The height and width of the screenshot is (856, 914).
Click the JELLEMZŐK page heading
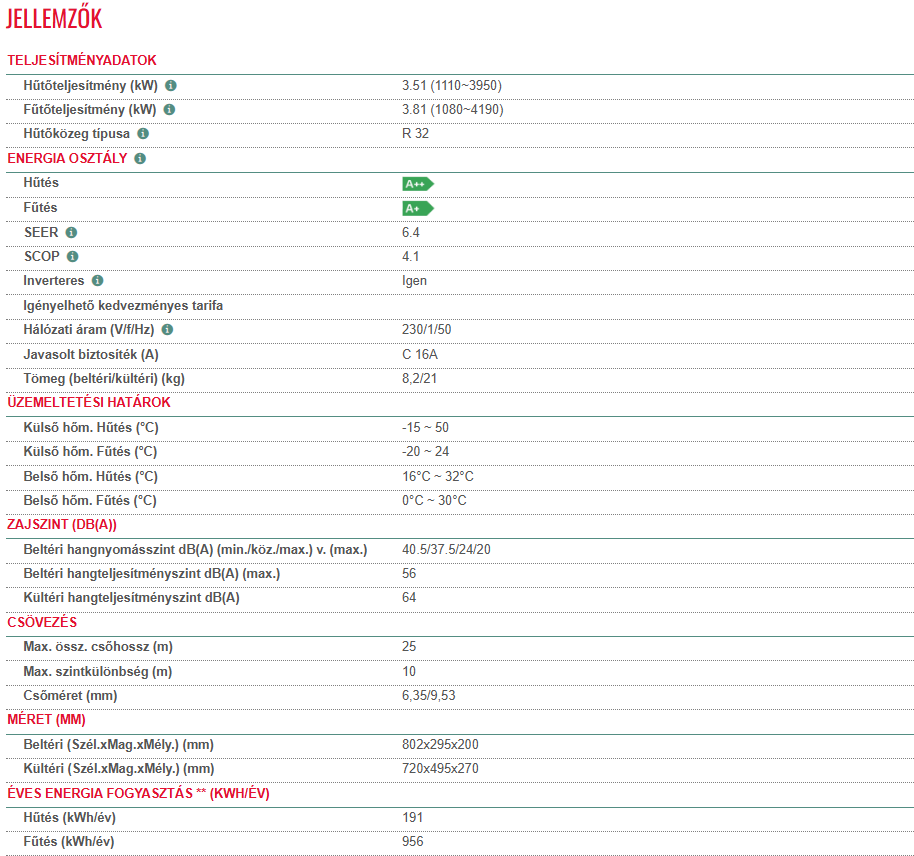coord(54,19)
